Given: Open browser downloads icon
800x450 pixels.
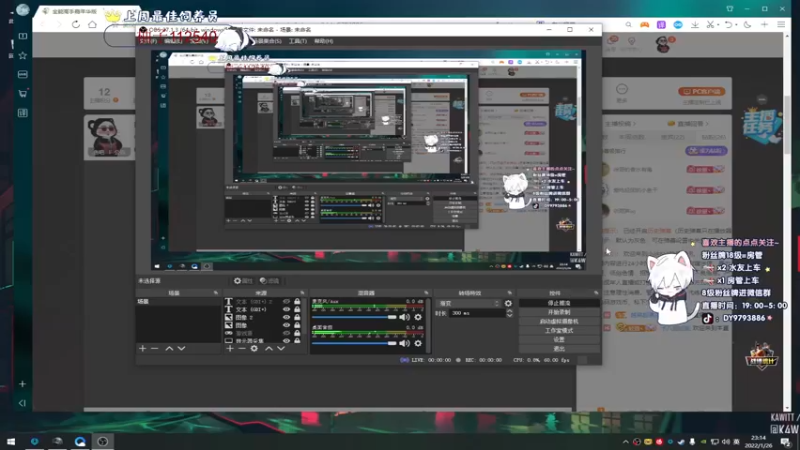Looking at the screenshot, I should coord(695,24).
